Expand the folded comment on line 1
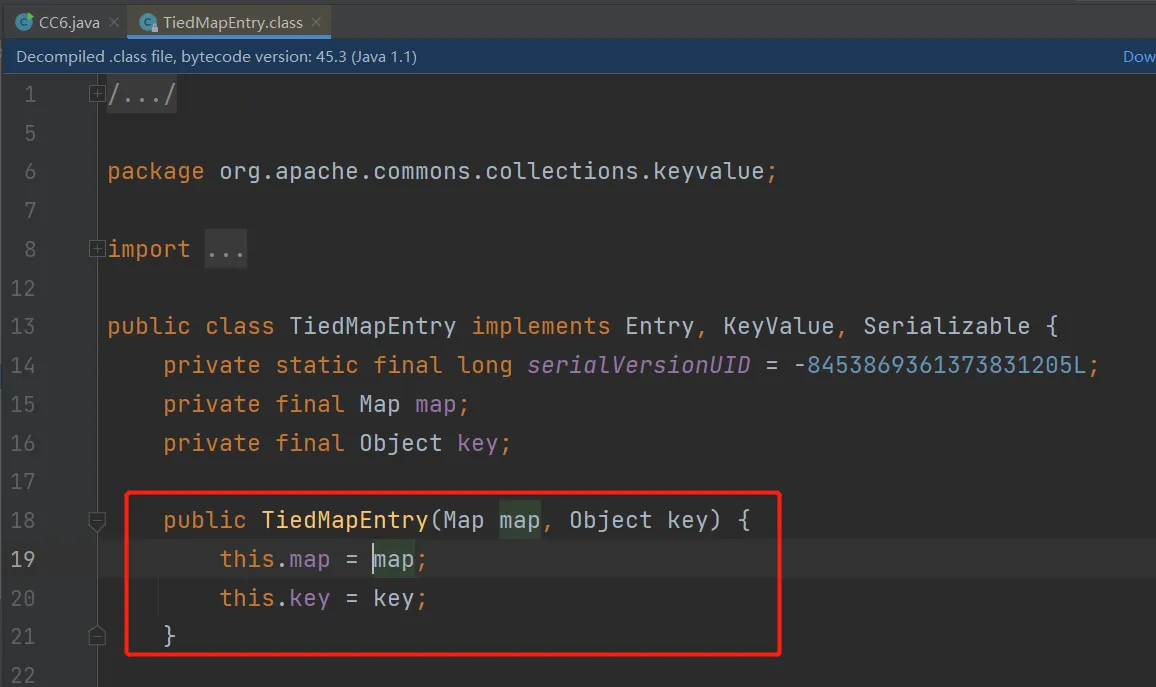 click(x=97, y=94)
